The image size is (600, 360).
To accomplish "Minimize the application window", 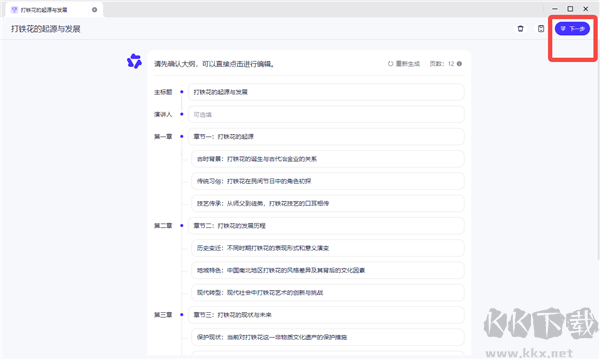I will point(554,9).
